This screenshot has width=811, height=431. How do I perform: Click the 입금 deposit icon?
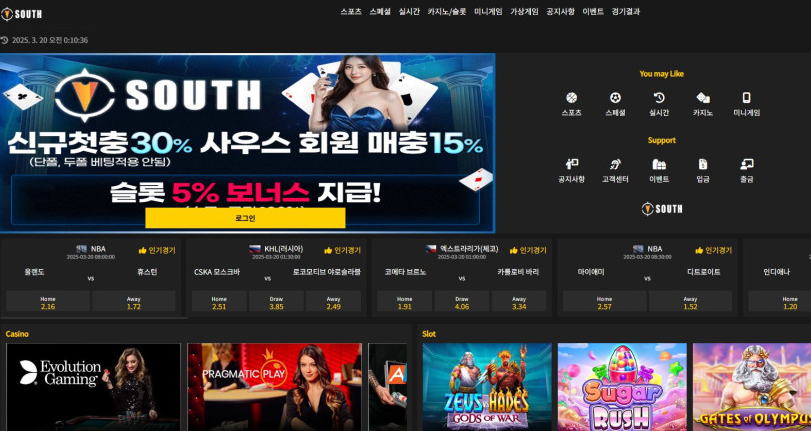click(703, 164)
